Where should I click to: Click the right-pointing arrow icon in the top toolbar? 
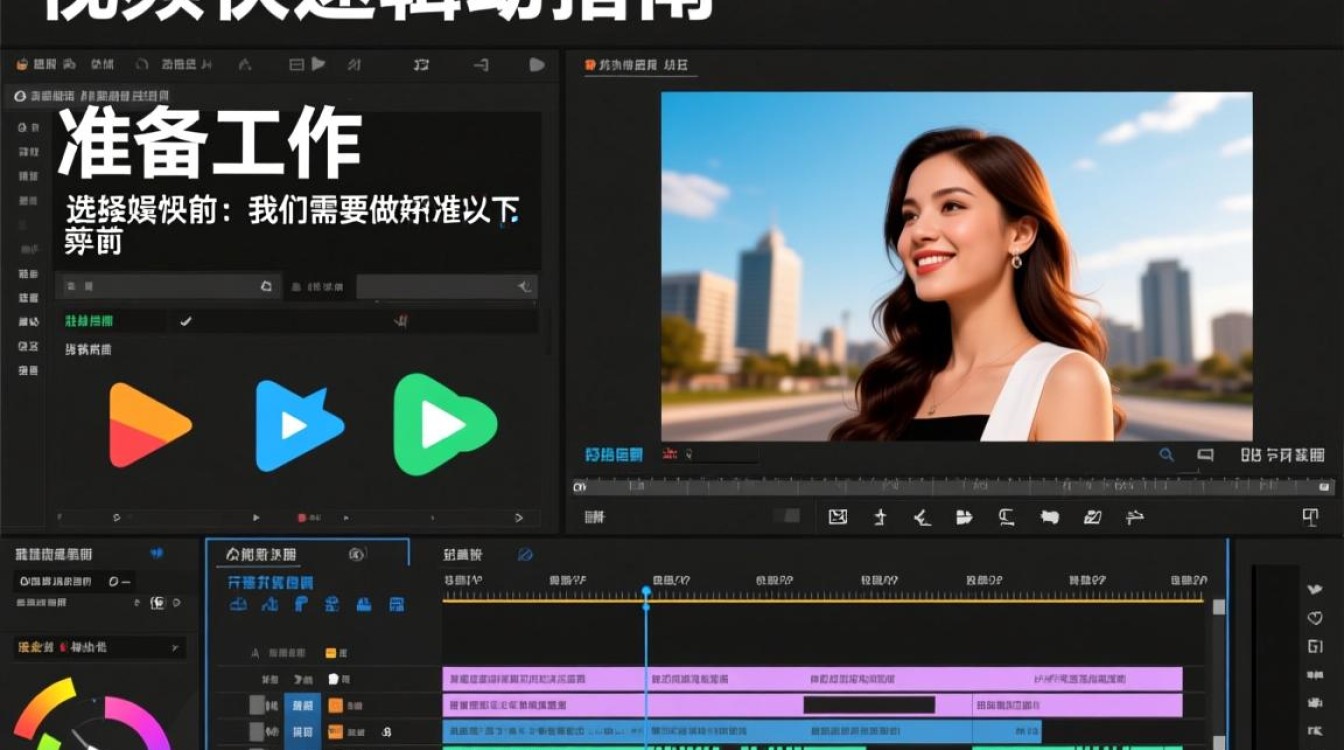coord(480,65)
